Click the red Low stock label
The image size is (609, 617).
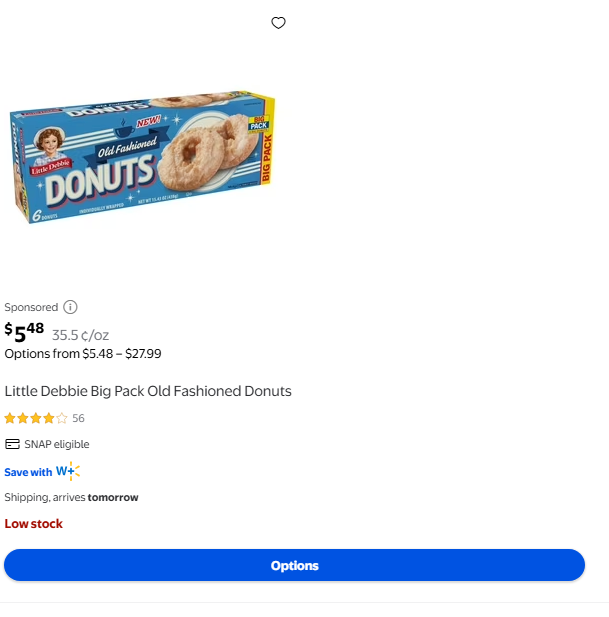[x=33, y=523]
